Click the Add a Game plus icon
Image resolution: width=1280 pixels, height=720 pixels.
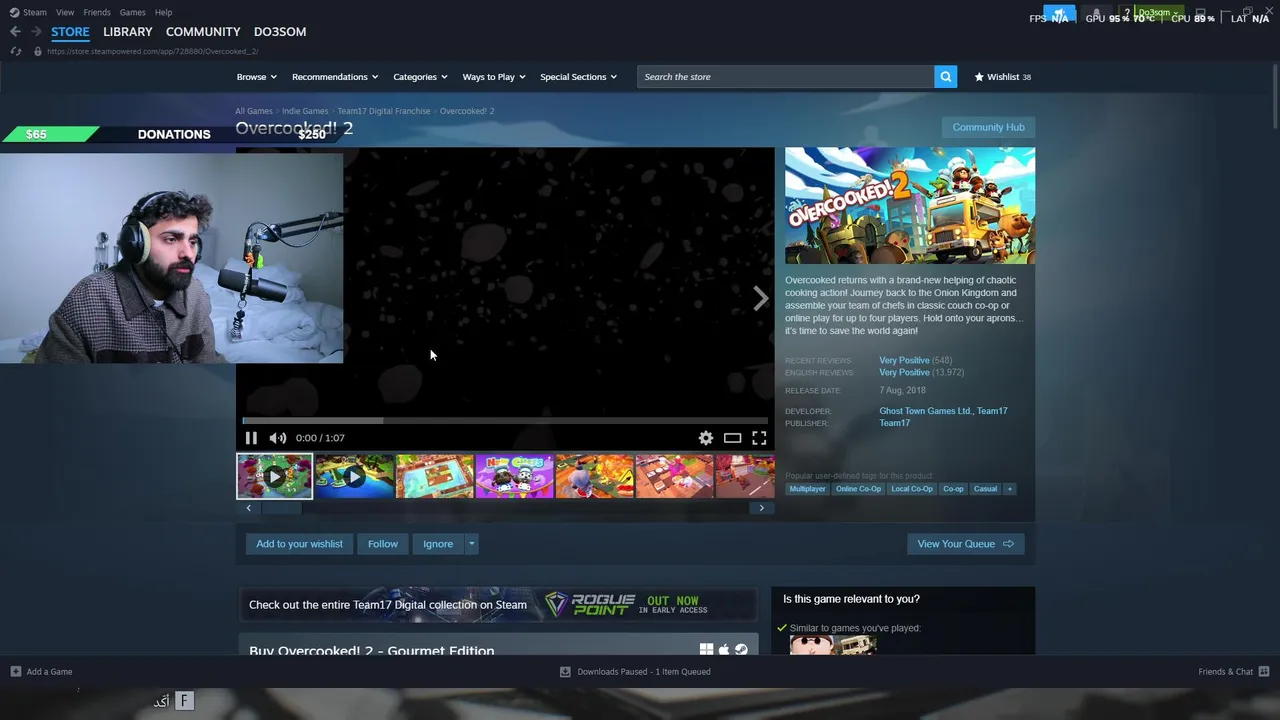coord(15,672)
